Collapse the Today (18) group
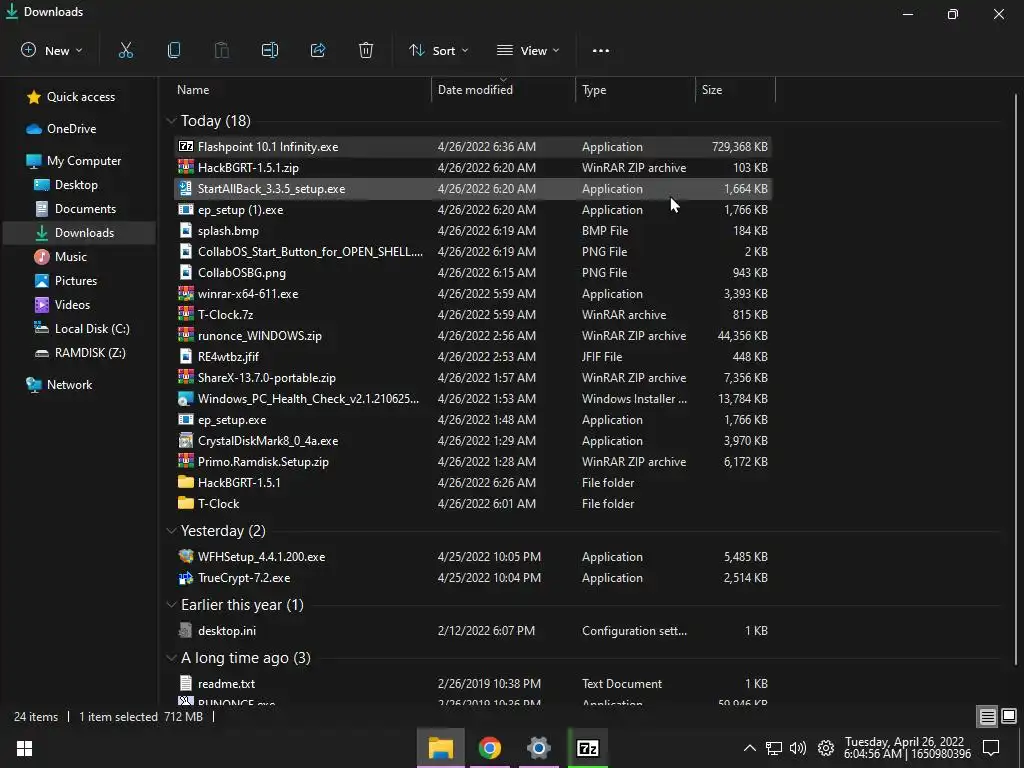Viewport: 1024px width, 768px height. pyautogui.click(x=171, y=121)
